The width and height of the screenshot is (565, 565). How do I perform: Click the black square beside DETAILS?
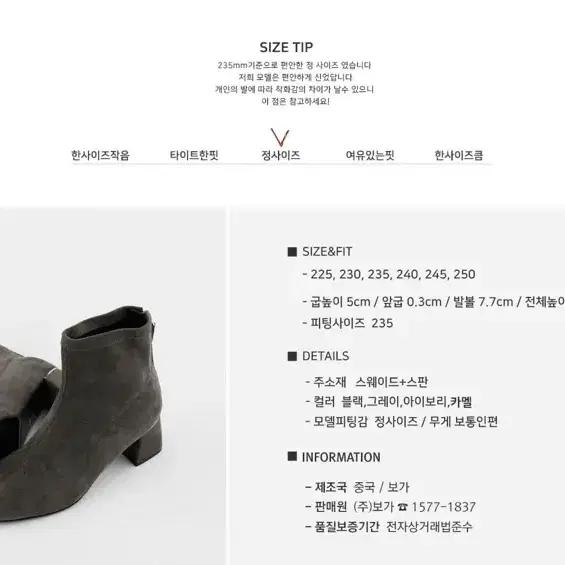(292, 356)
